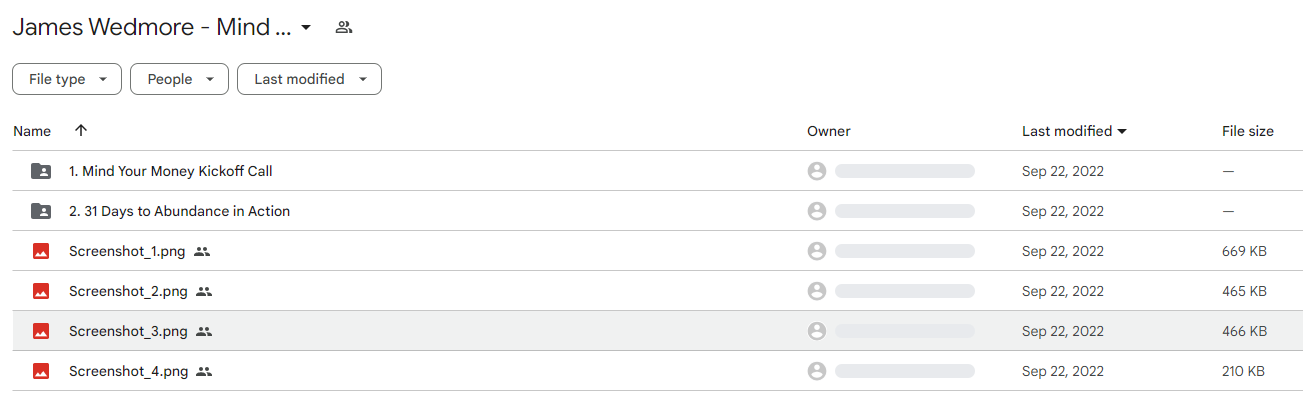Change sort via Last modified column arrow
1303x418 pixels.
point(1122,131)
